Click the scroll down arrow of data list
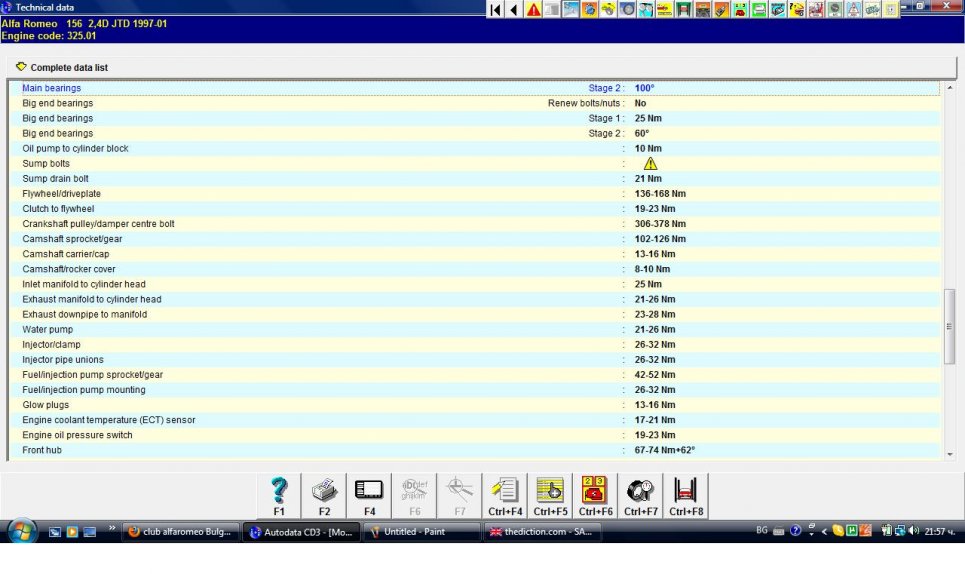The width and height of the screenshot is (965, 574). tap(950, 454)
